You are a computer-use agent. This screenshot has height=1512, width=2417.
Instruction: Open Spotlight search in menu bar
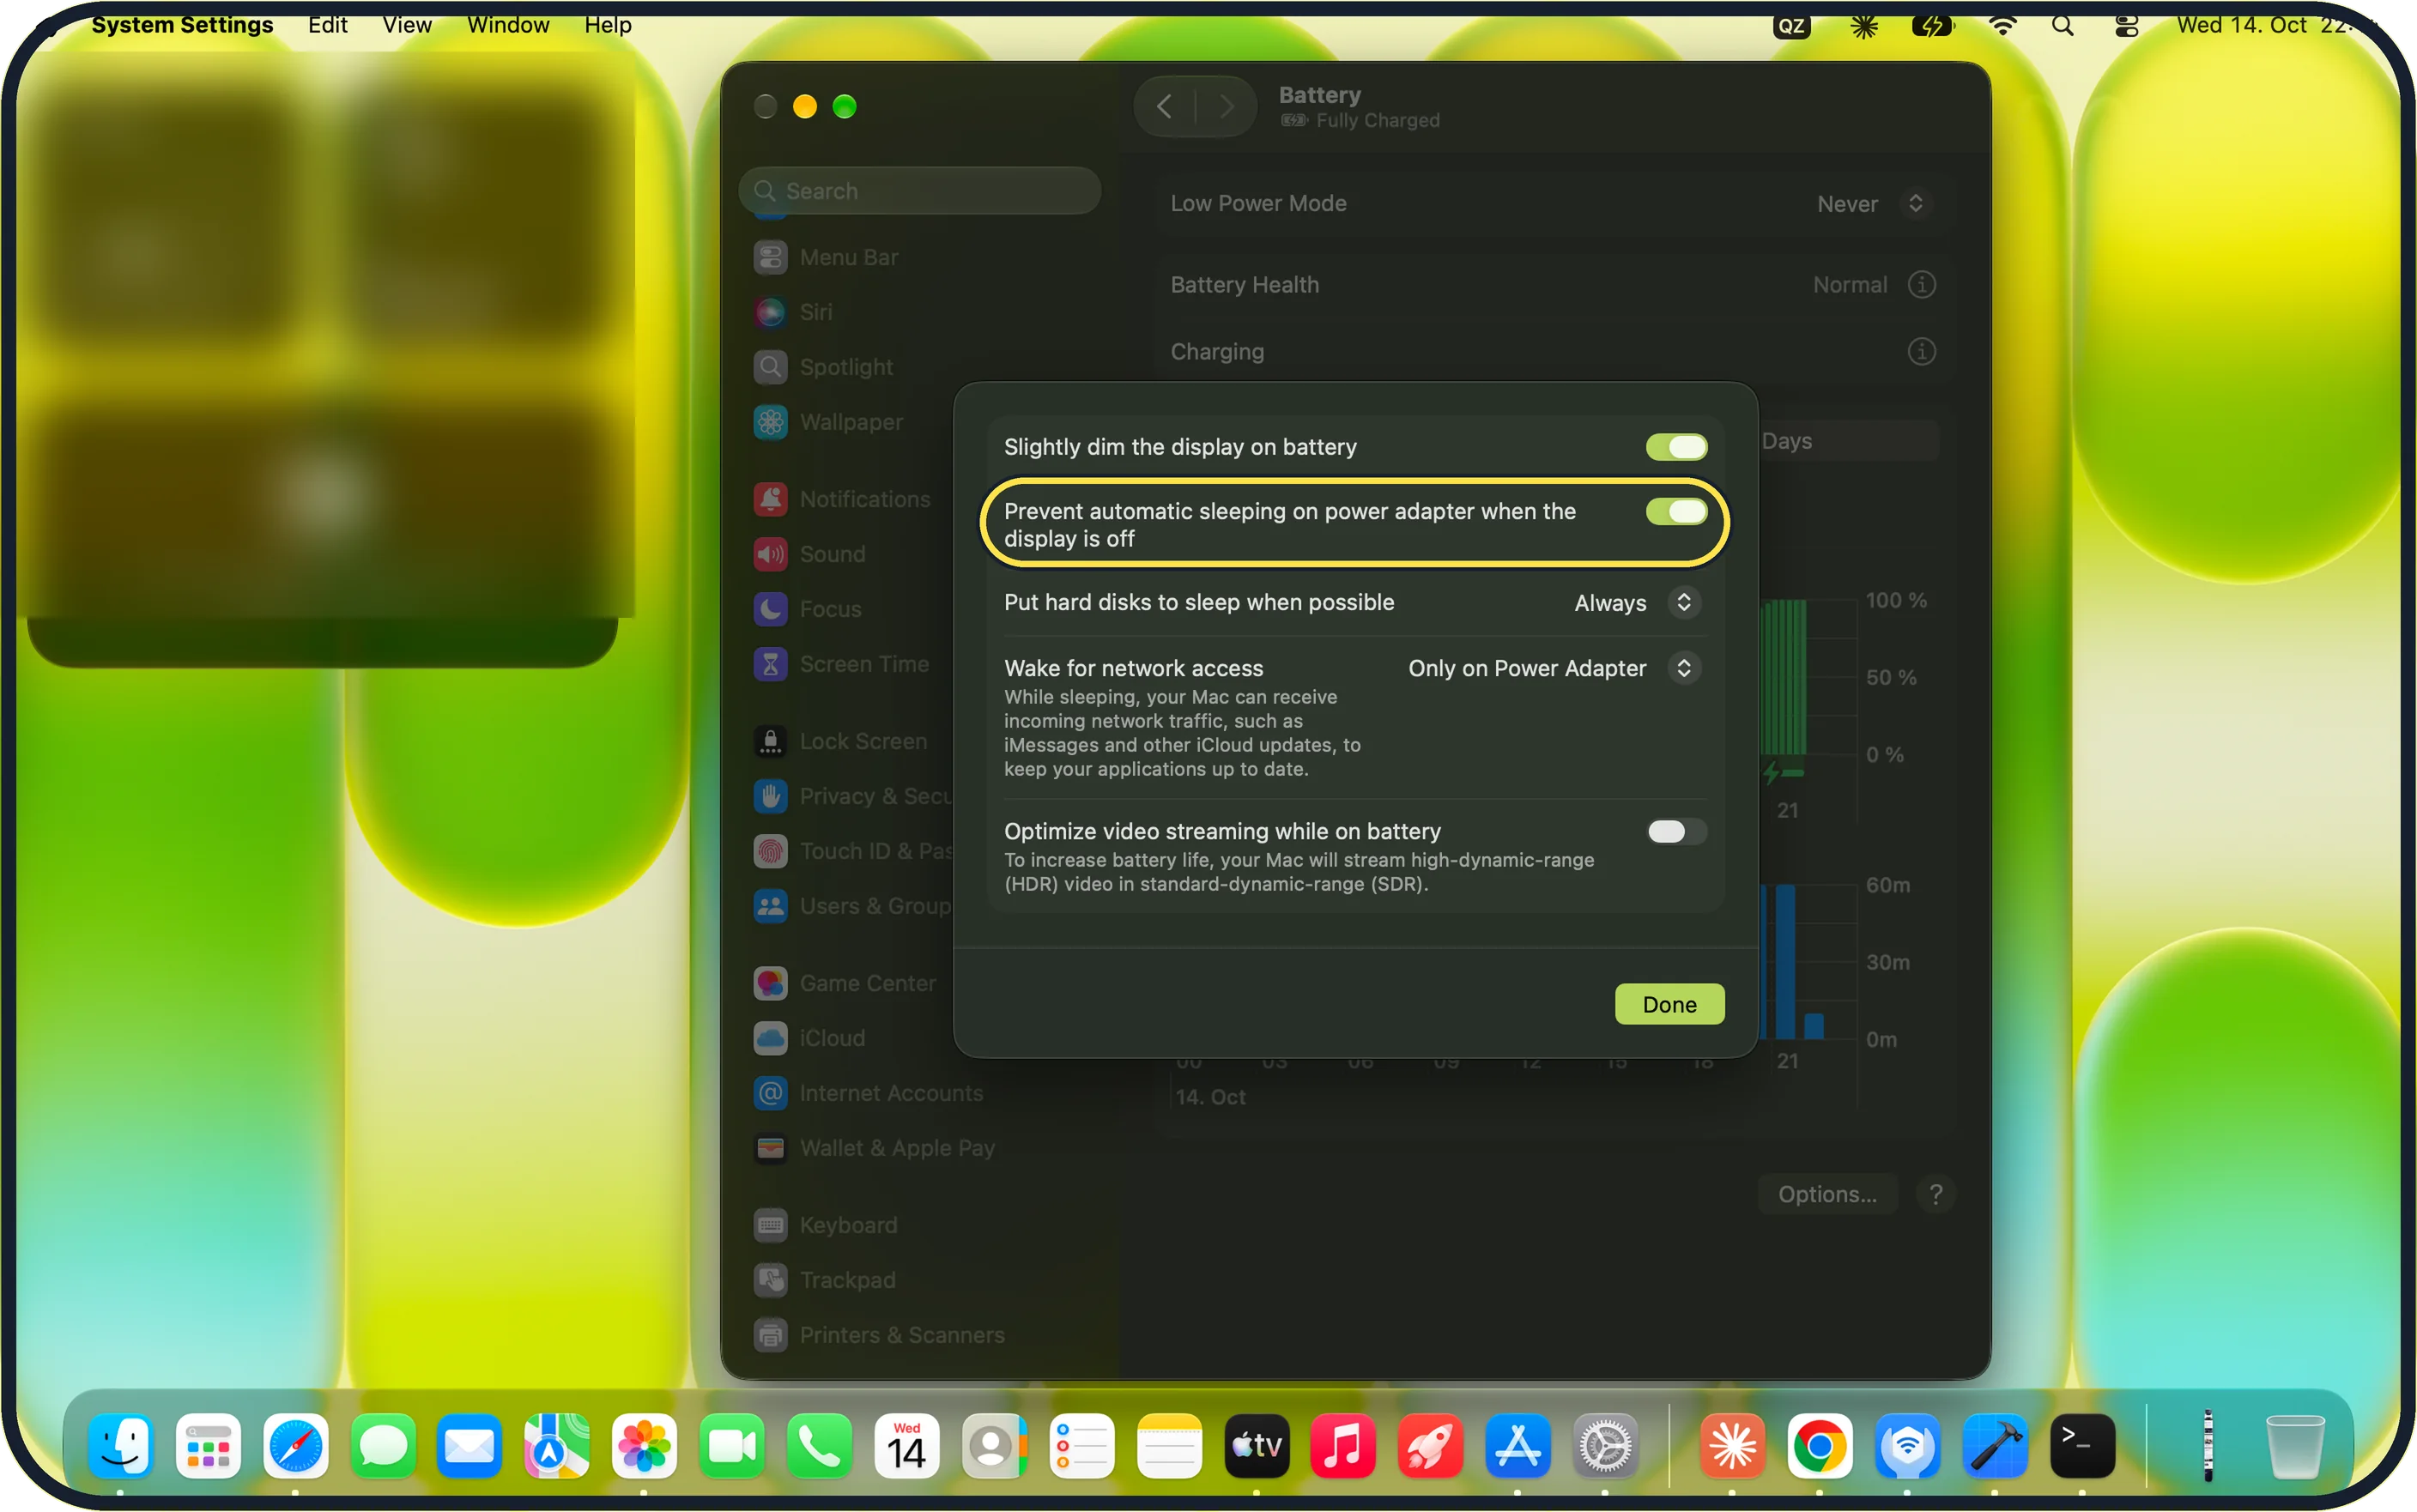coord(2062,26)
